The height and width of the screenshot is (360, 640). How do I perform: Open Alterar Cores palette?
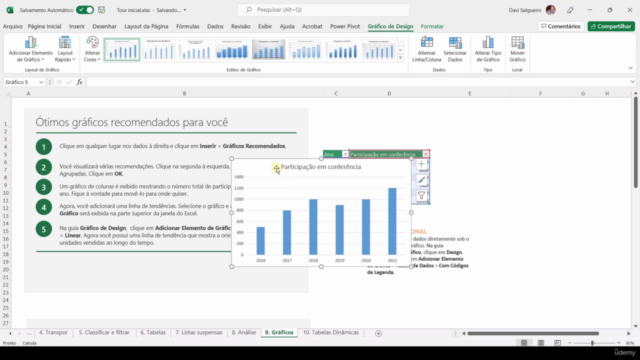[92, 49]
